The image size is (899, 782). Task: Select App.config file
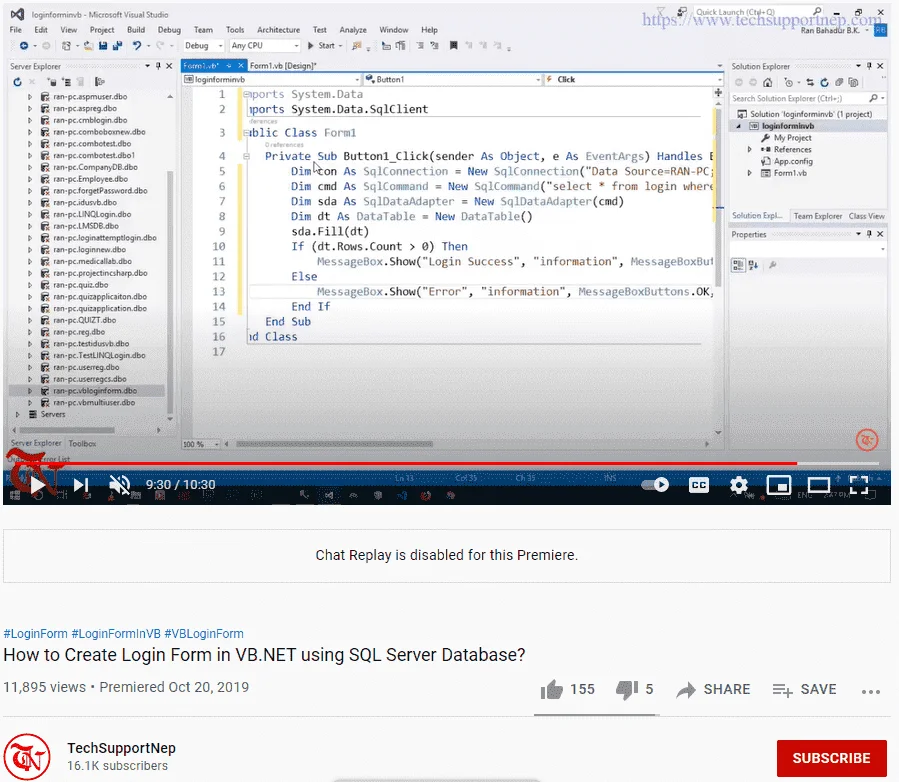[793, 162]
